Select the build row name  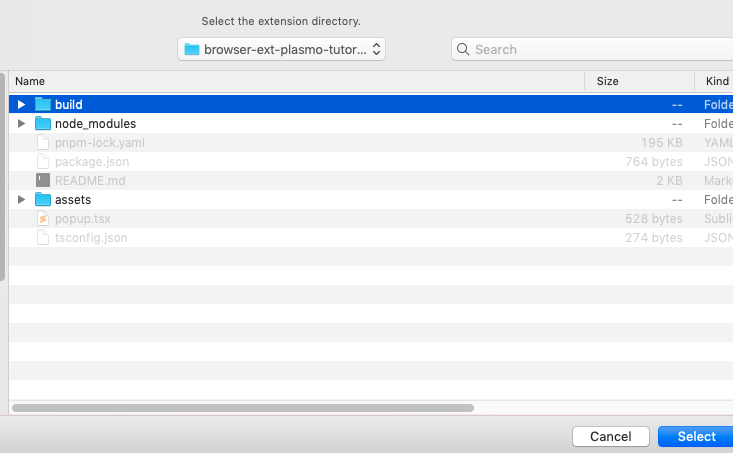[69, 104]
